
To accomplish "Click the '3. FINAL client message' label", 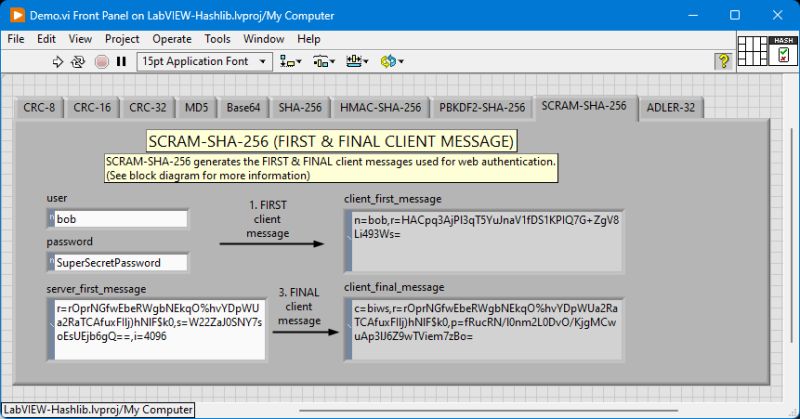I will point(299,307).
